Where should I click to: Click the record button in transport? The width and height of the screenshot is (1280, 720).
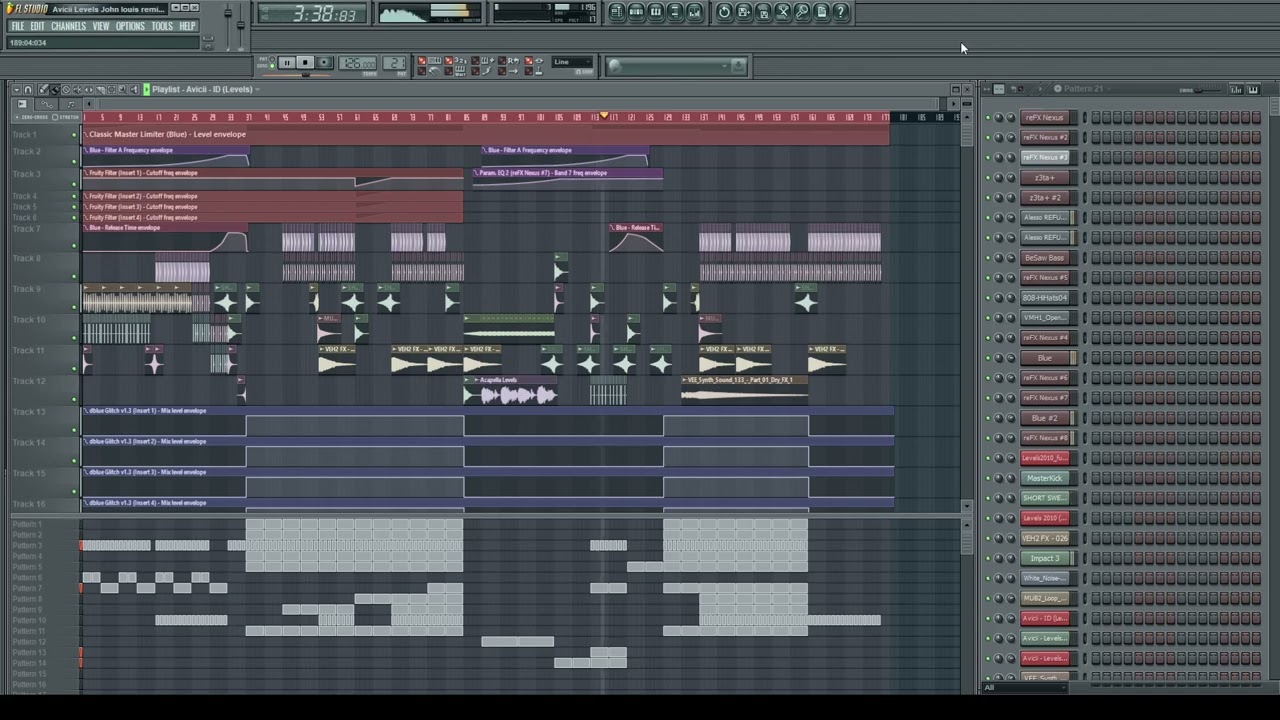tap(324, 63)
